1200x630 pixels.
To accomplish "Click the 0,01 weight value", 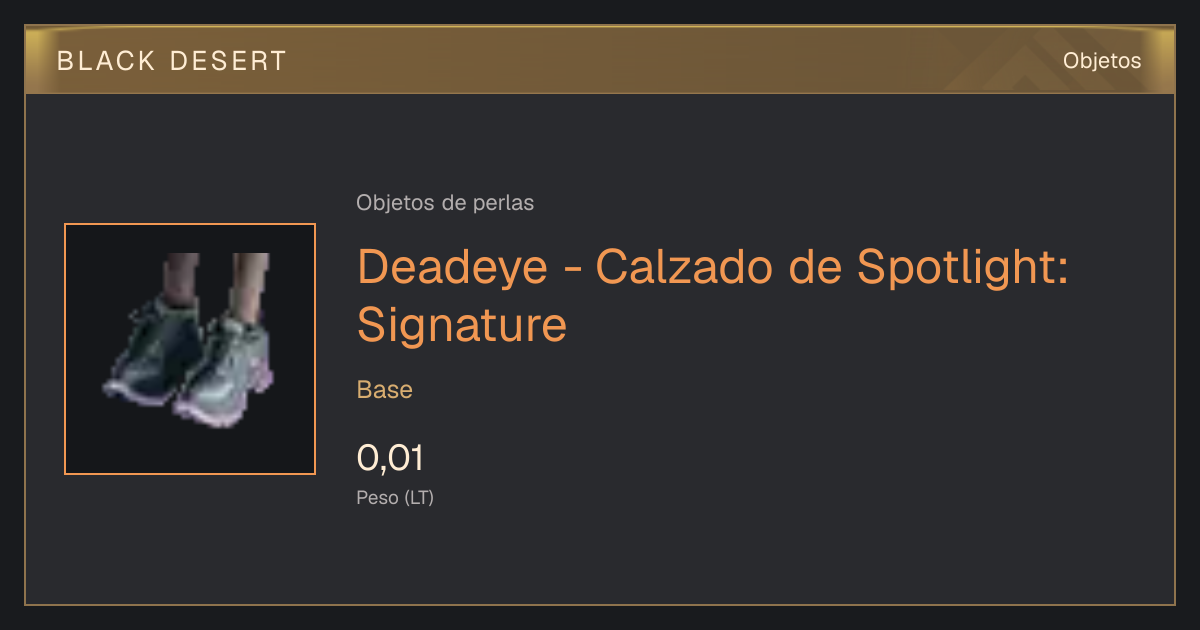I will click(390, 459).
